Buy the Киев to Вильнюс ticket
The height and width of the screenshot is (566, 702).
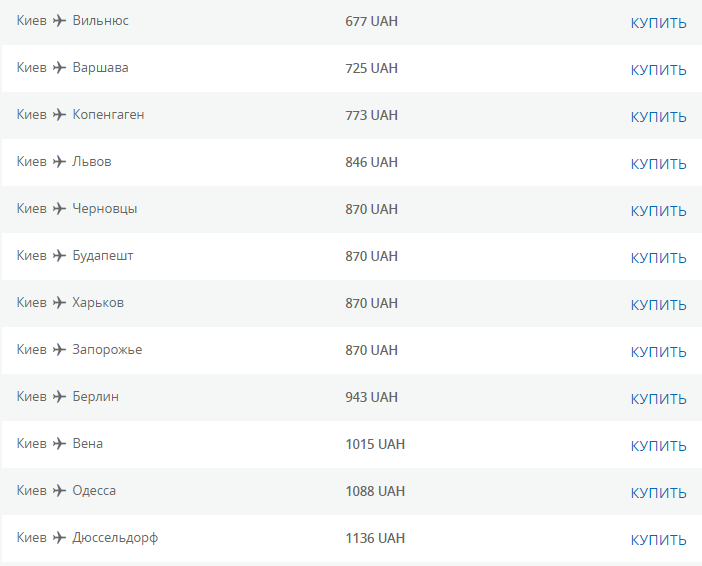pos(658,23)
